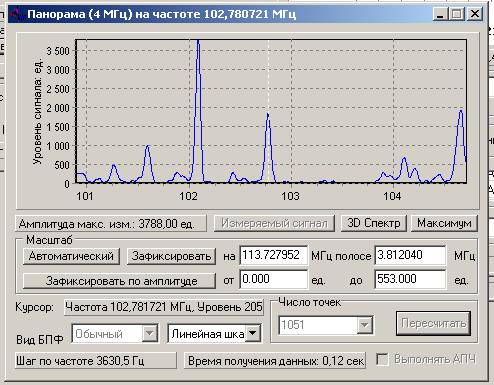Open the Линейная шкала scale dropdown

click(253, 333)
